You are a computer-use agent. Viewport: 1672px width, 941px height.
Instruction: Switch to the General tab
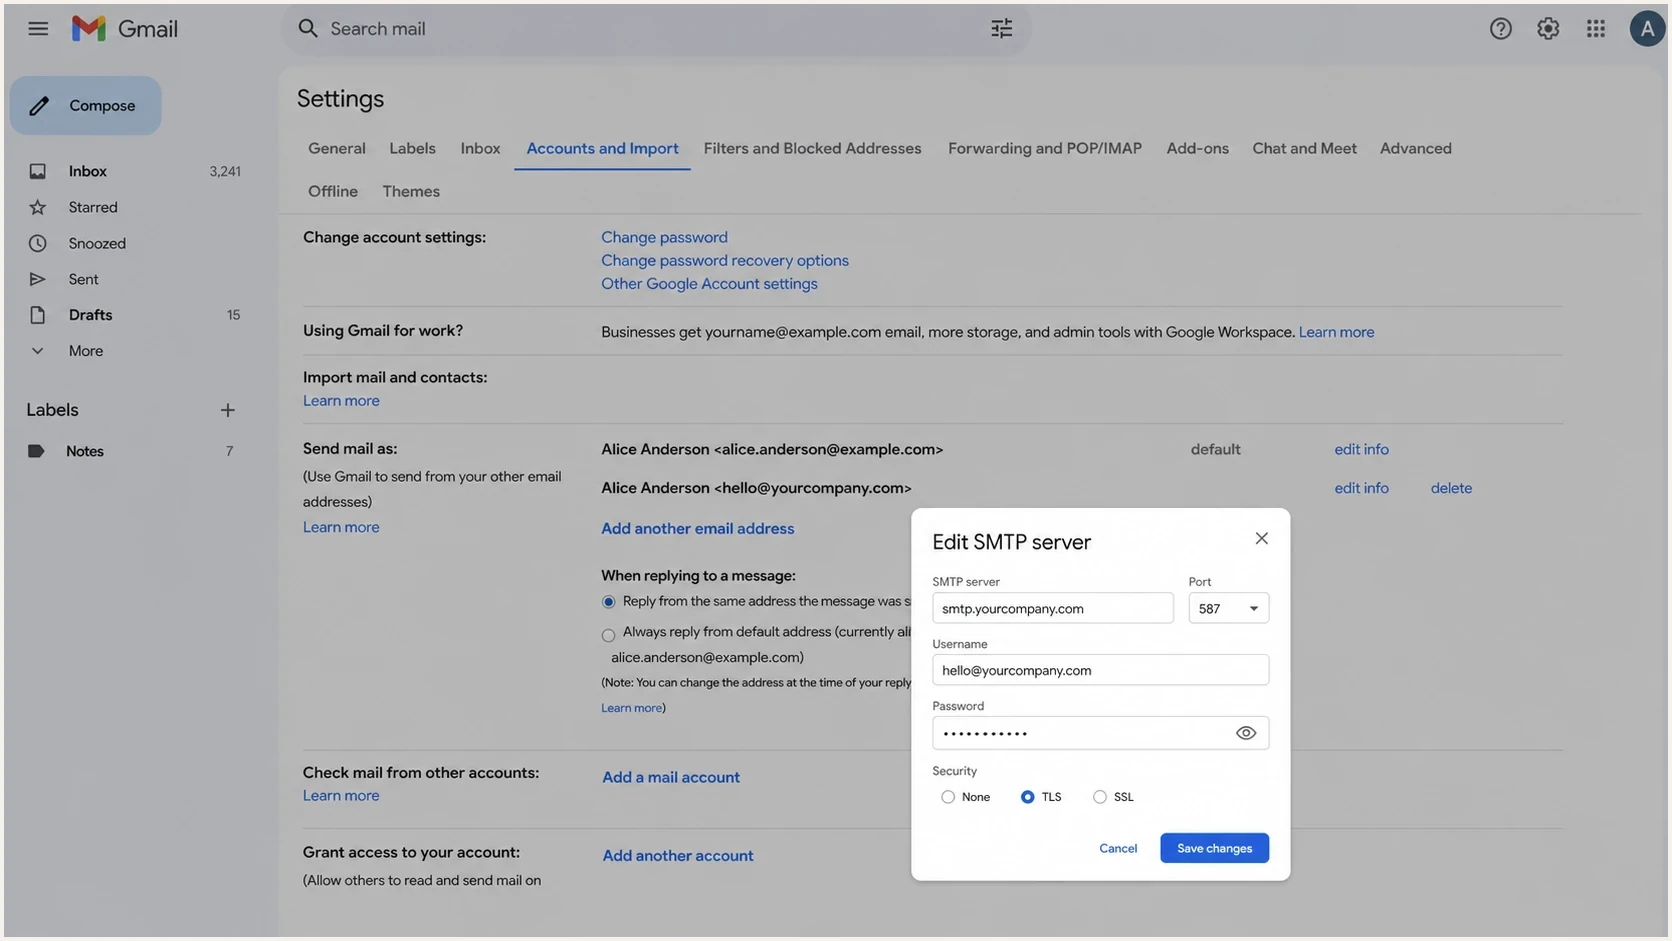[x=336, y=148]
